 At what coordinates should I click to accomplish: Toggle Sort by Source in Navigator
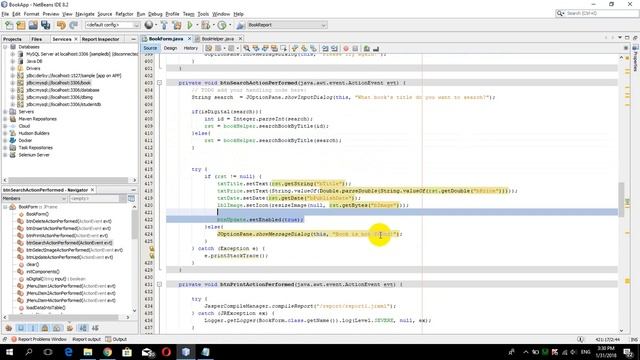(x=95, y=328)
